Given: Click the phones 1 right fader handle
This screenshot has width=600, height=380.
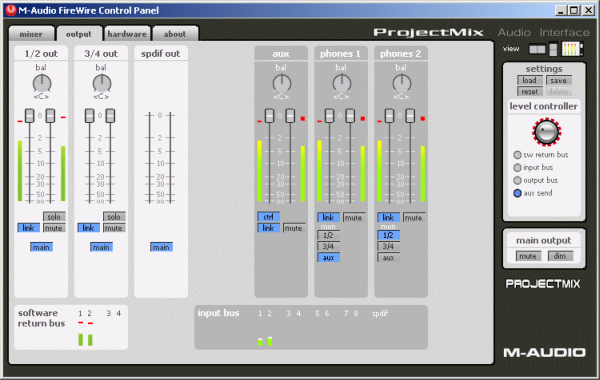Looking at the screenshot, I should click(350, 116).
